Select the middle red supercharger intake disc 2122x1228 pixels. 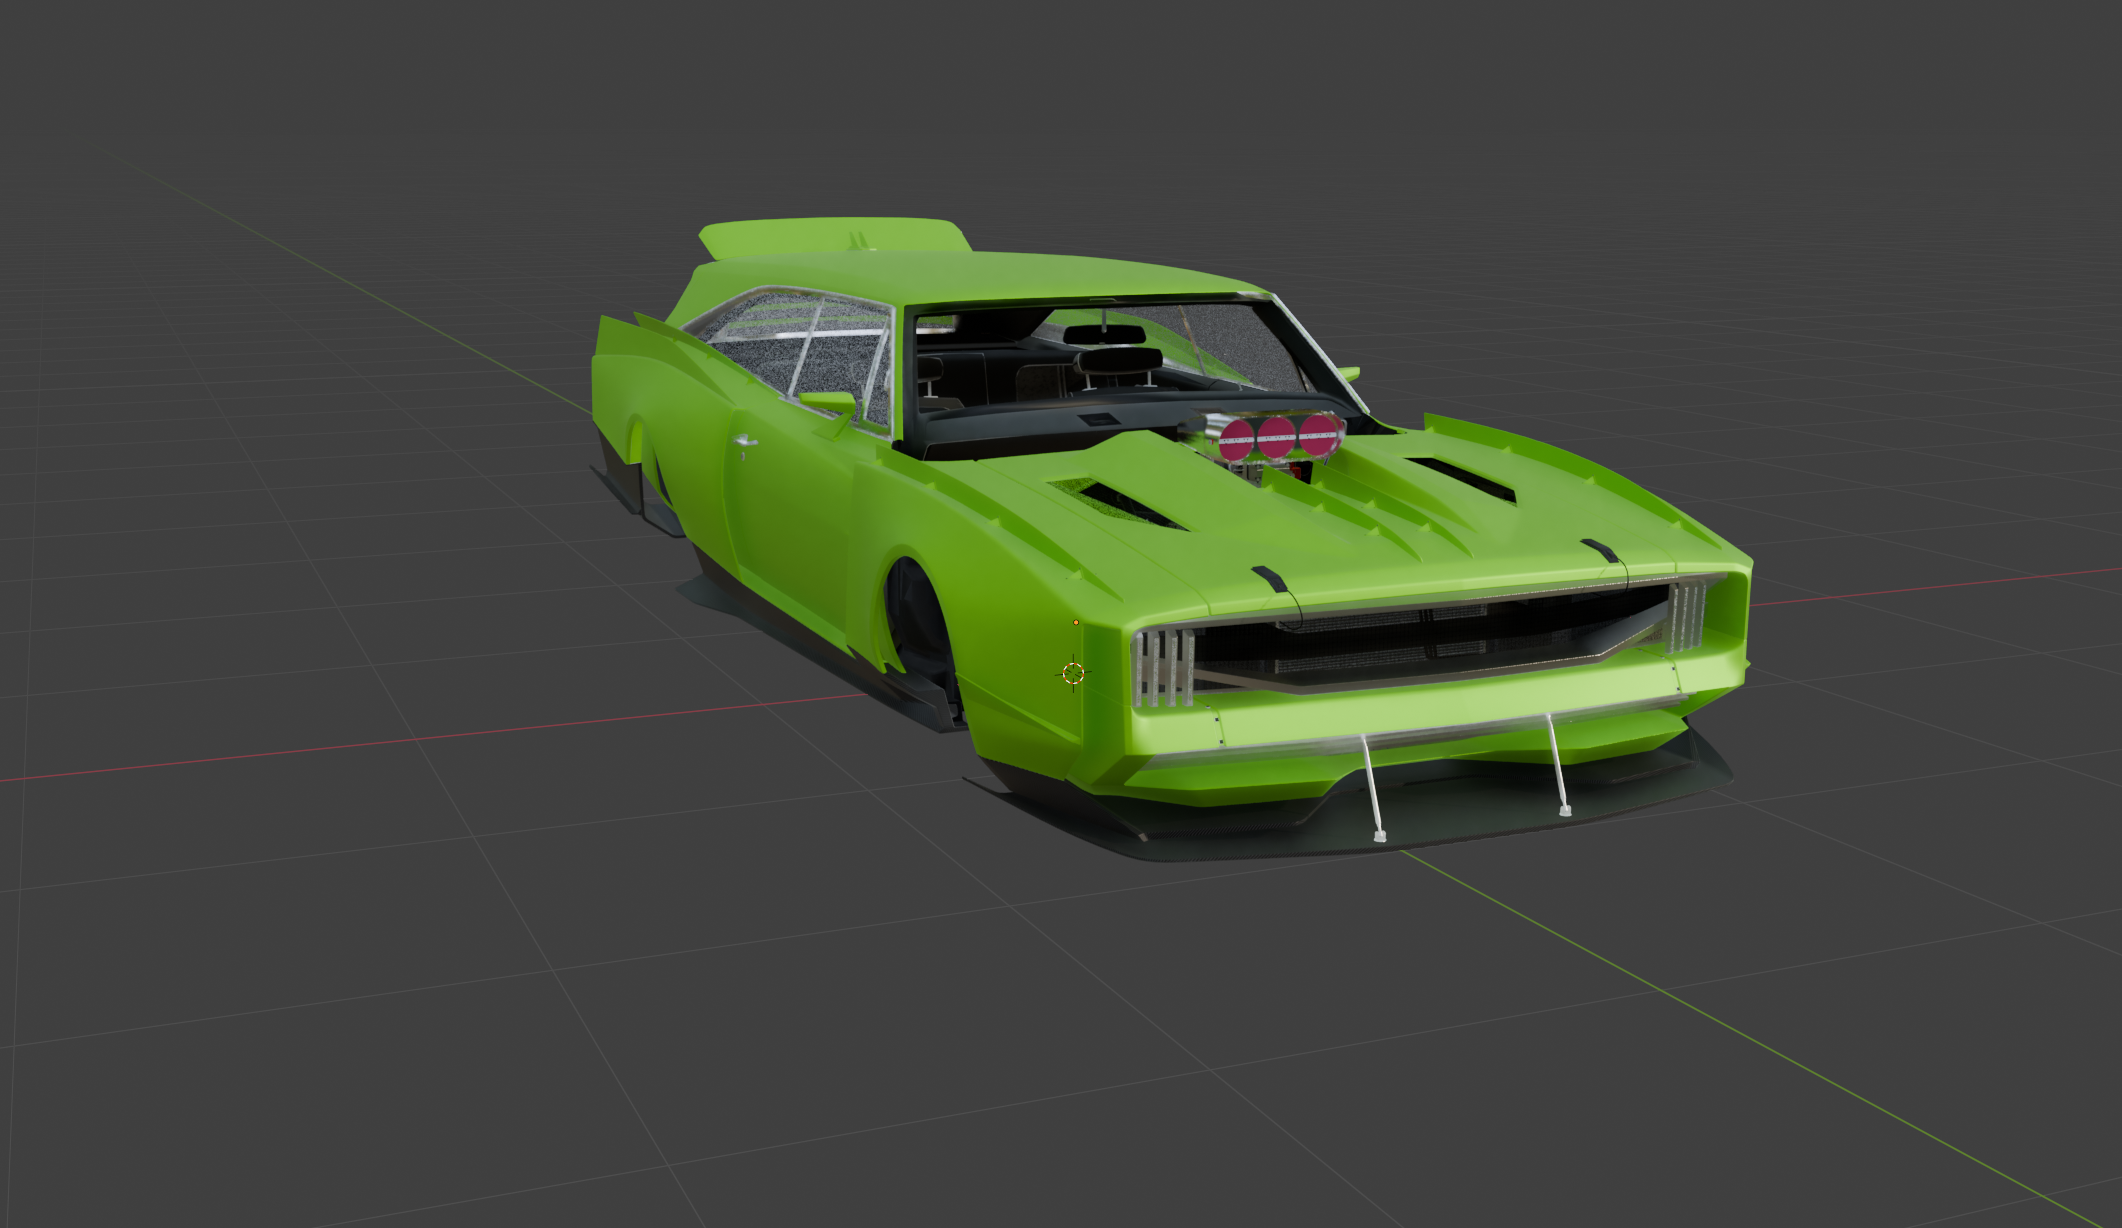[1276, 438]
